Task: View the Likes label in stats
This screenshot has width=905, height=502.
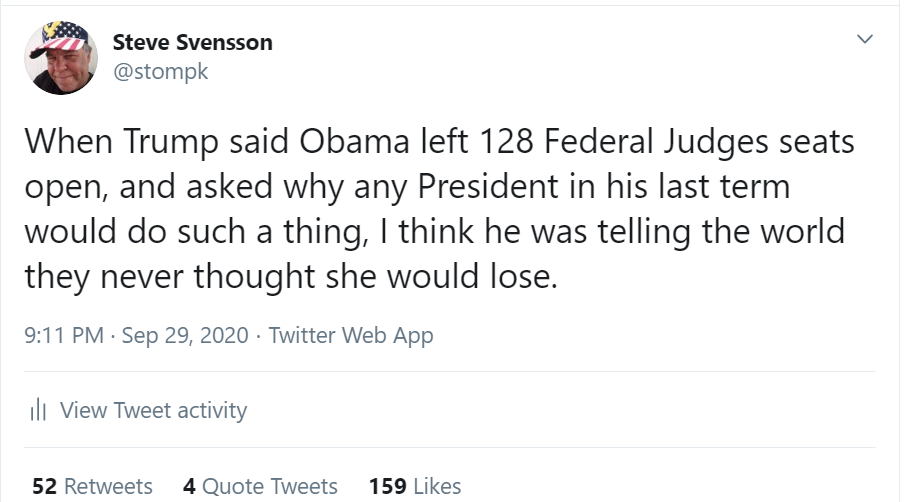Action: (437, 486)
